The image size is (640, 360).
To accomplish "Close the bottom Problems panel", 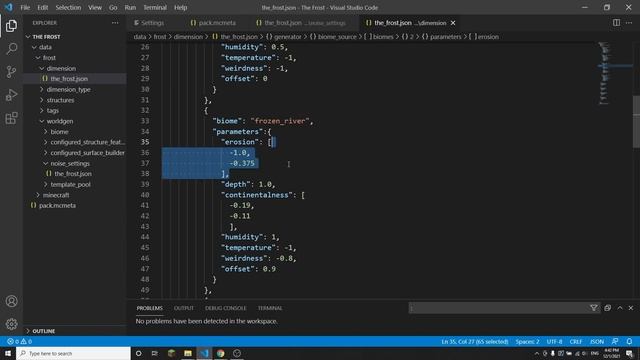I will pos(631,308).
